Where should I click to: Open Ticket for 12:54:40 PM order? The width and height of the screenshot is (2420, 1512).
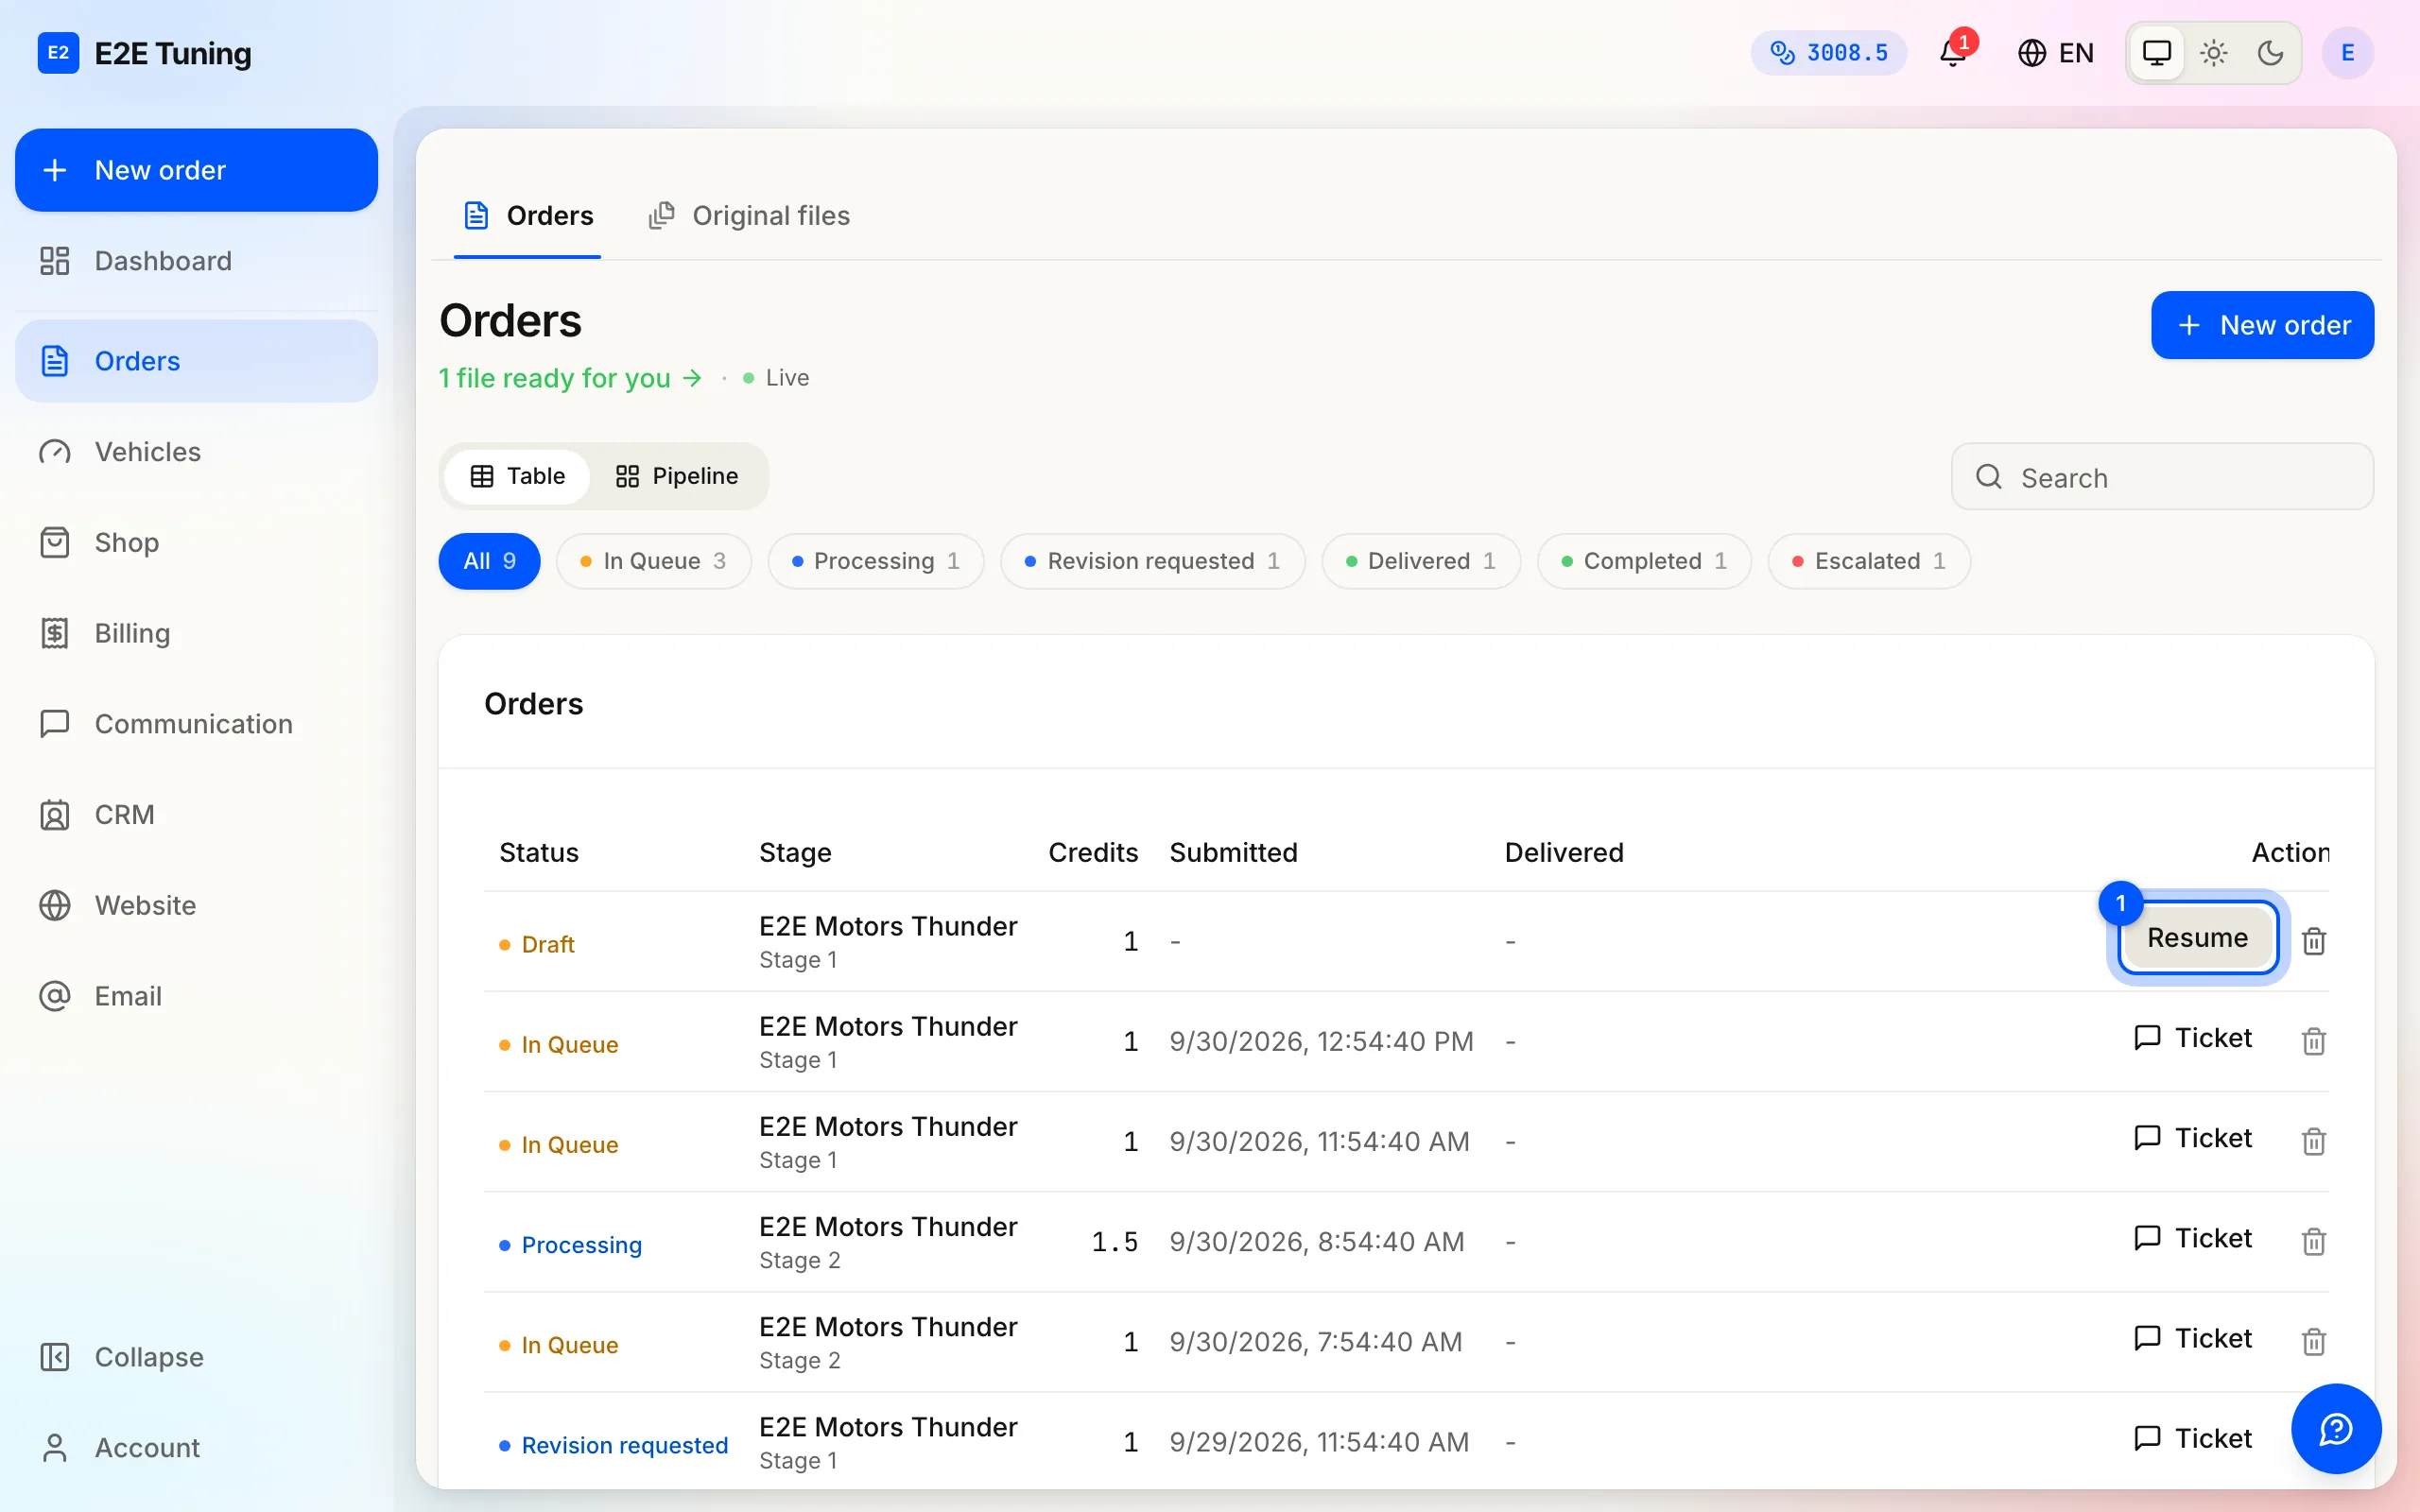click(2192, 1038)
